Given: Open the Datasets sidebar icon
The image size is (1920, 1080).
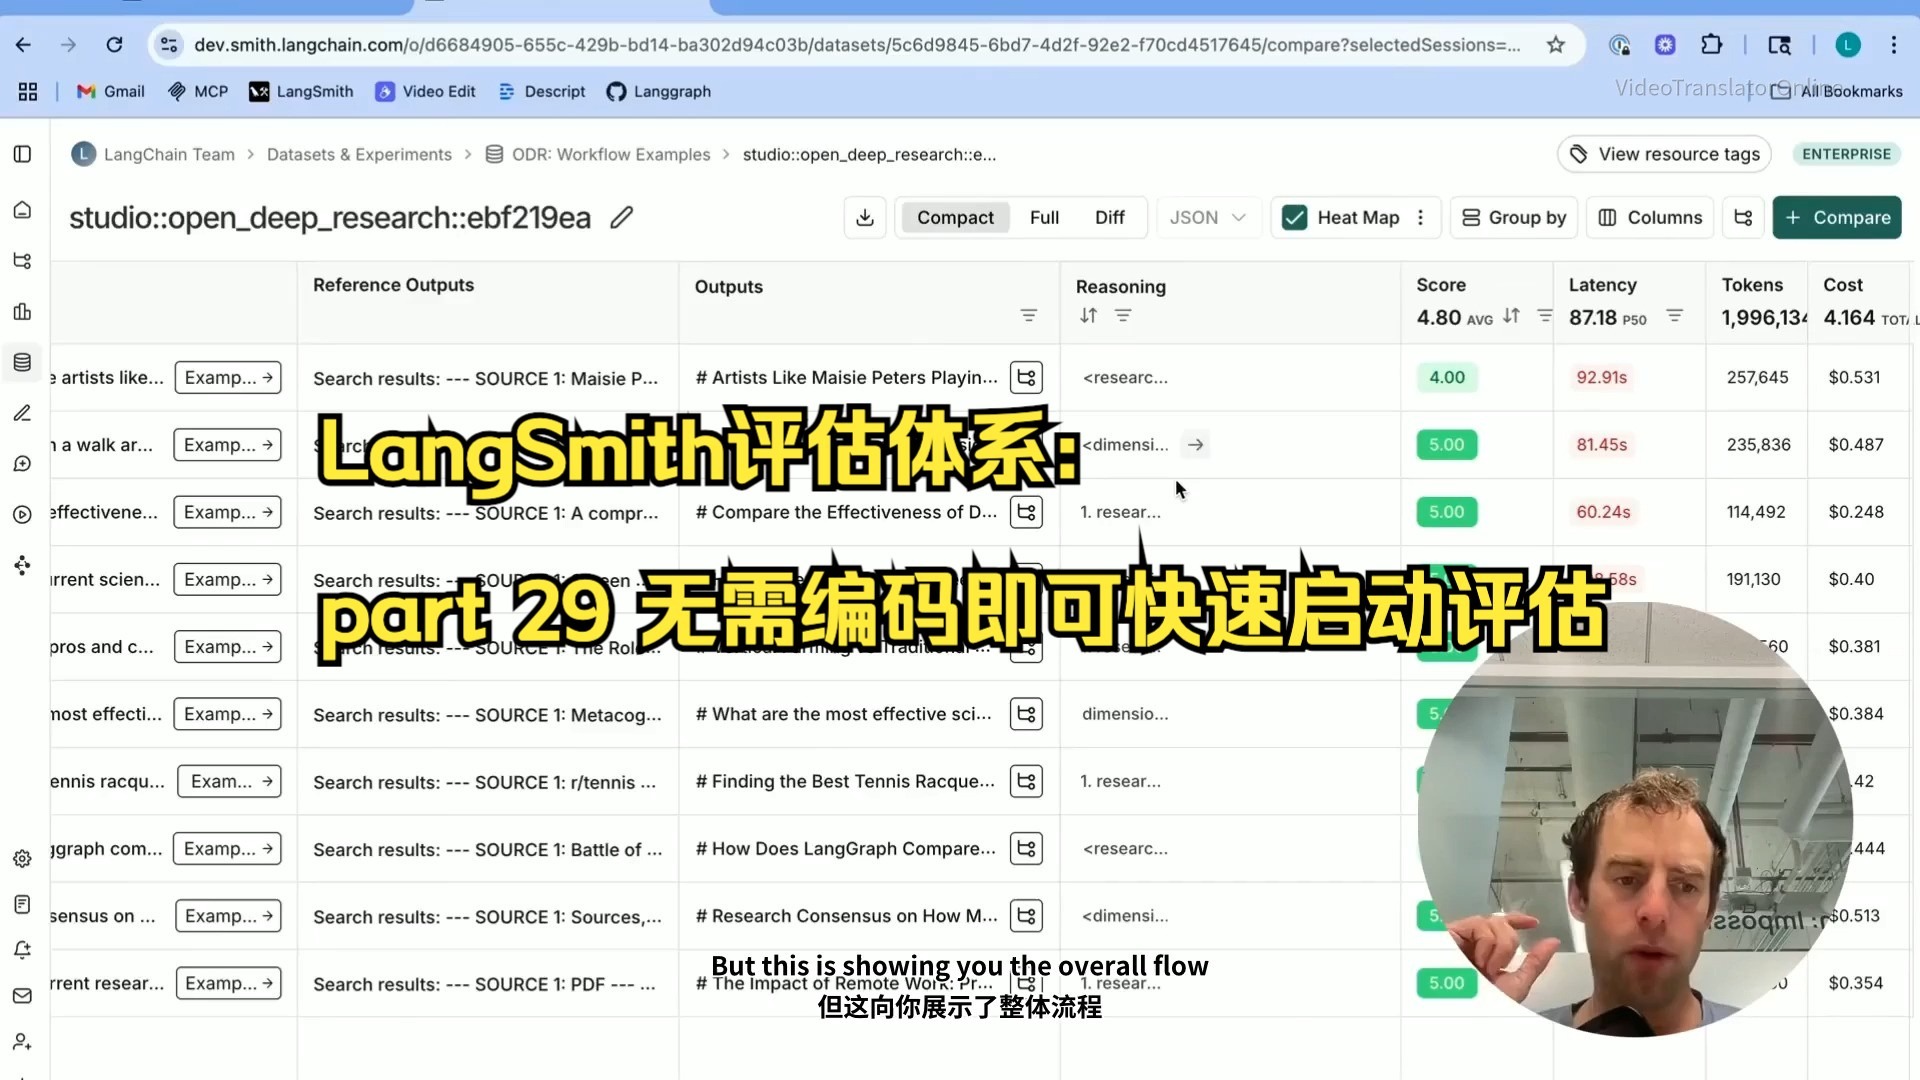Looking at the screenshot, I should [22, 362].
